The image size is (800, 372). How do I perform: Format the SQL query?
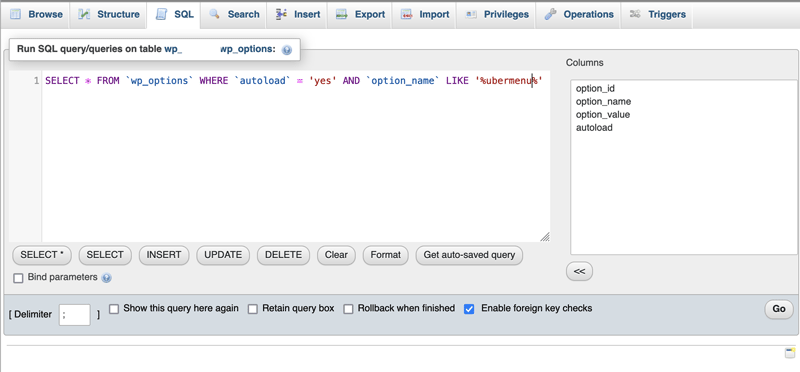click(x=386, y=255)
